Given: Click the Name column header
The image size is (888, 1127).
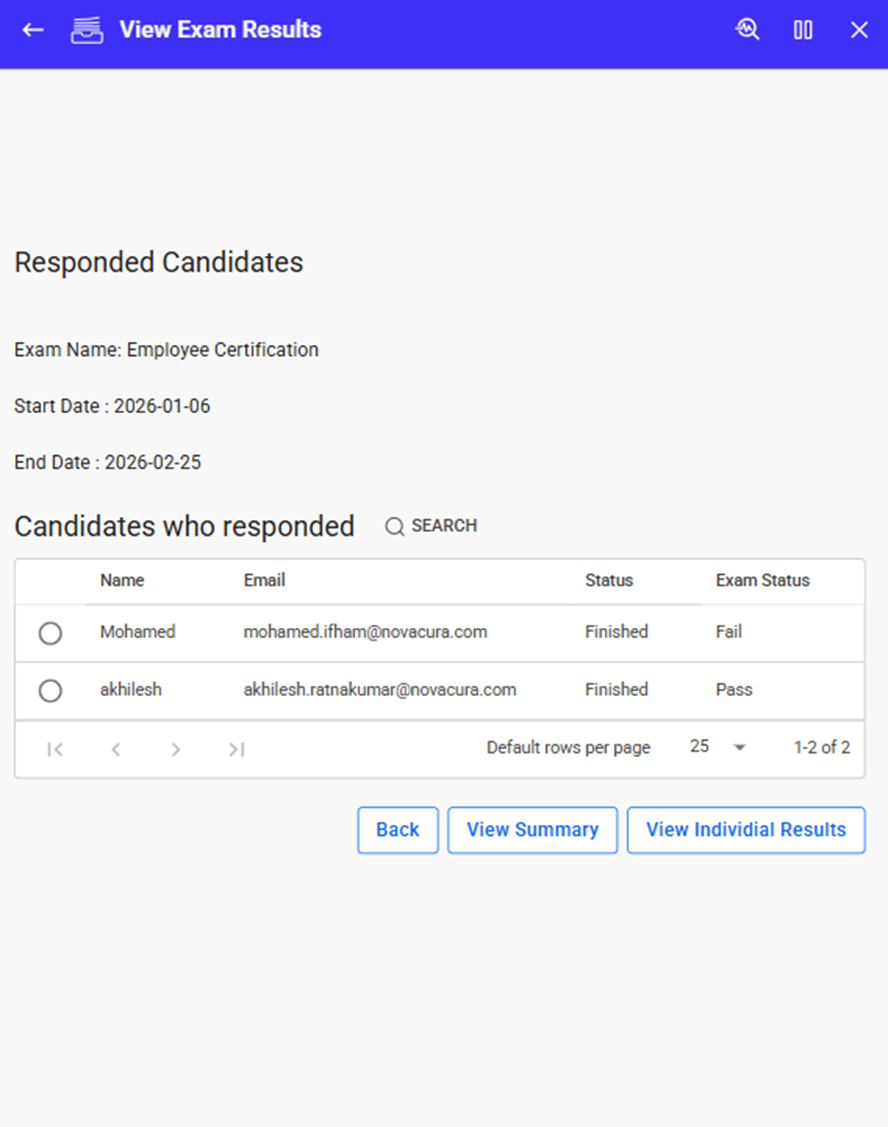Looking at the screenshot, I should (x=122, y=580).
